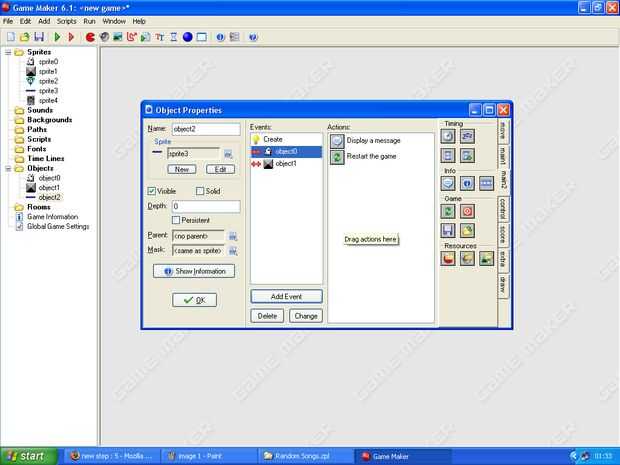Select the End Game action icon
This screenshot has height=465, width=620.
[467, 212]
